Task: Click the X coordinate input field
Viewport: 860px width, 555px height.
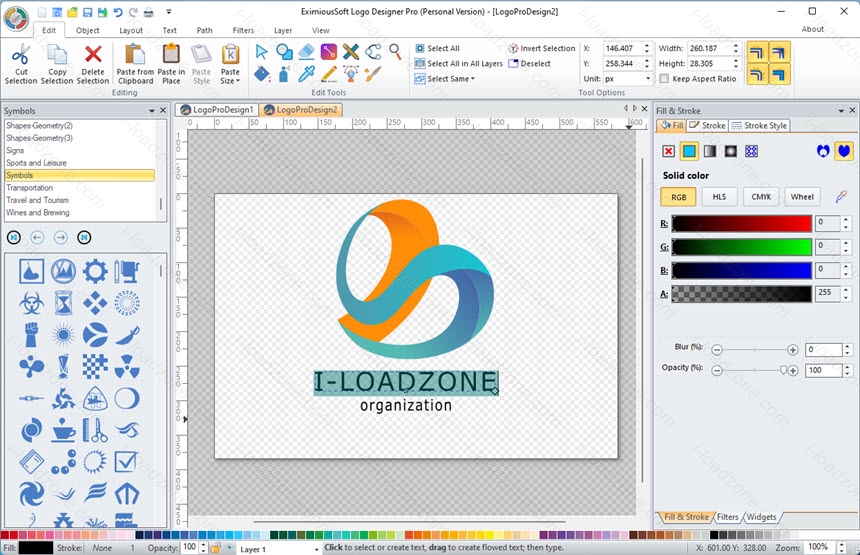Action: (623, 48)
